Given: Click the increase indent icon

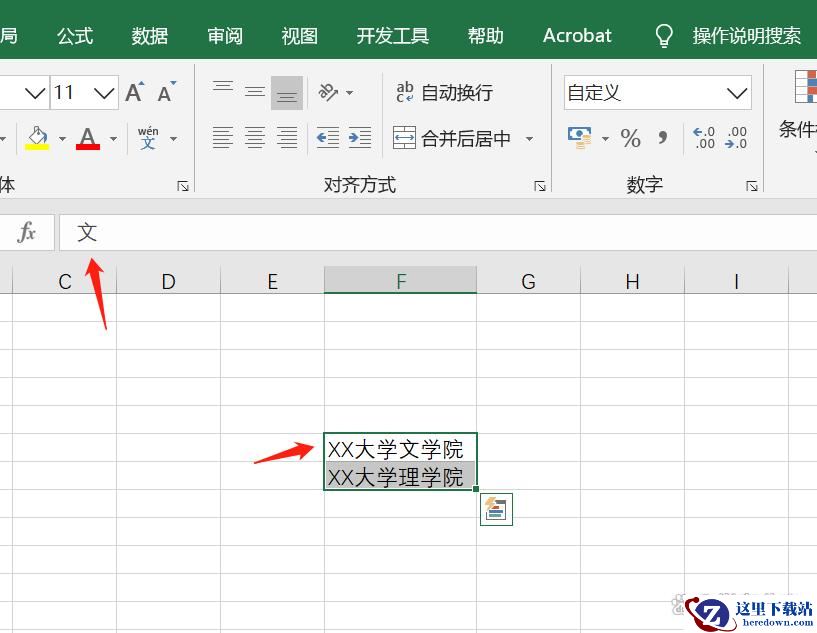Looking at the screenshot, I should (359, 138).
